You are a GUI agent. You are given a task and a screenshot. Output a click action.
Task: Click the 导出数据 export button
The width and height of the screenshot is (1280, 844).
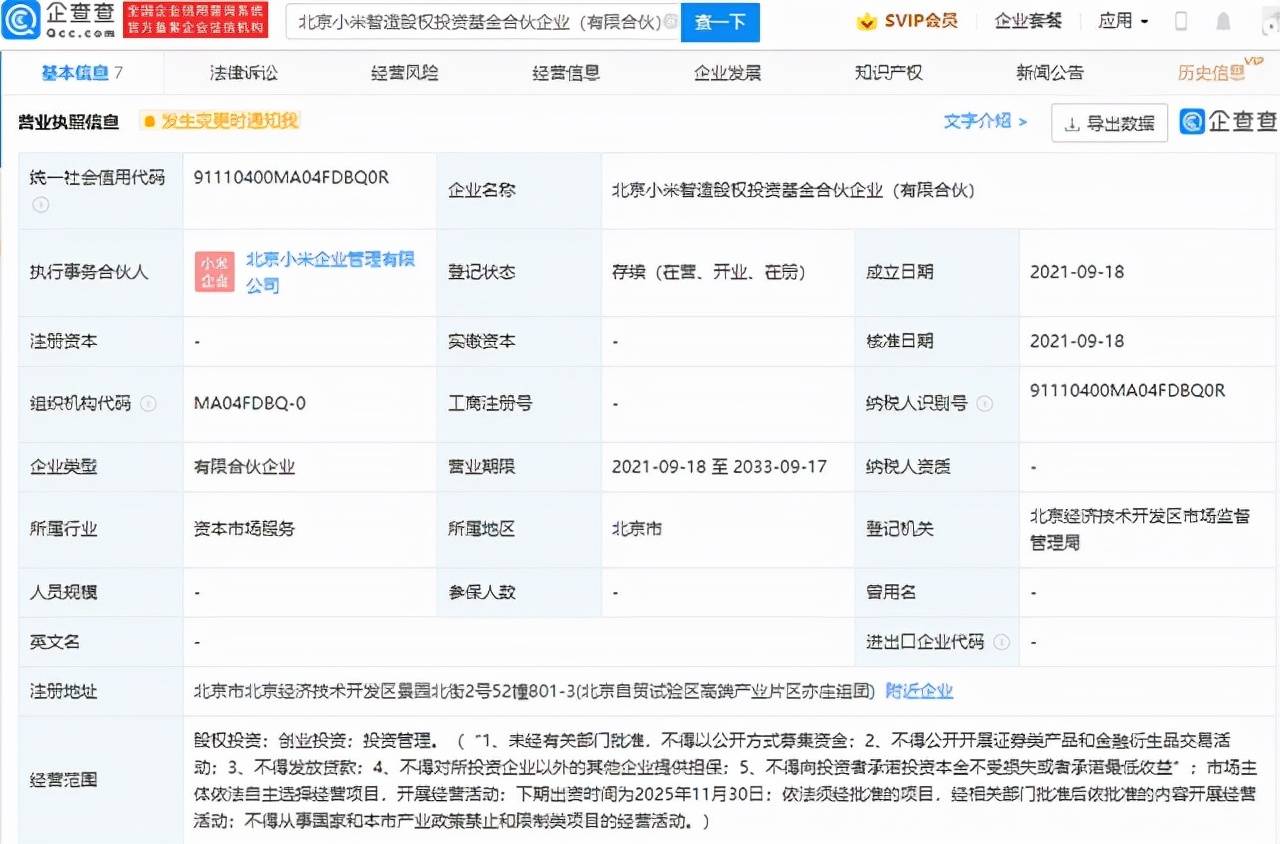tap(1109, 123)
